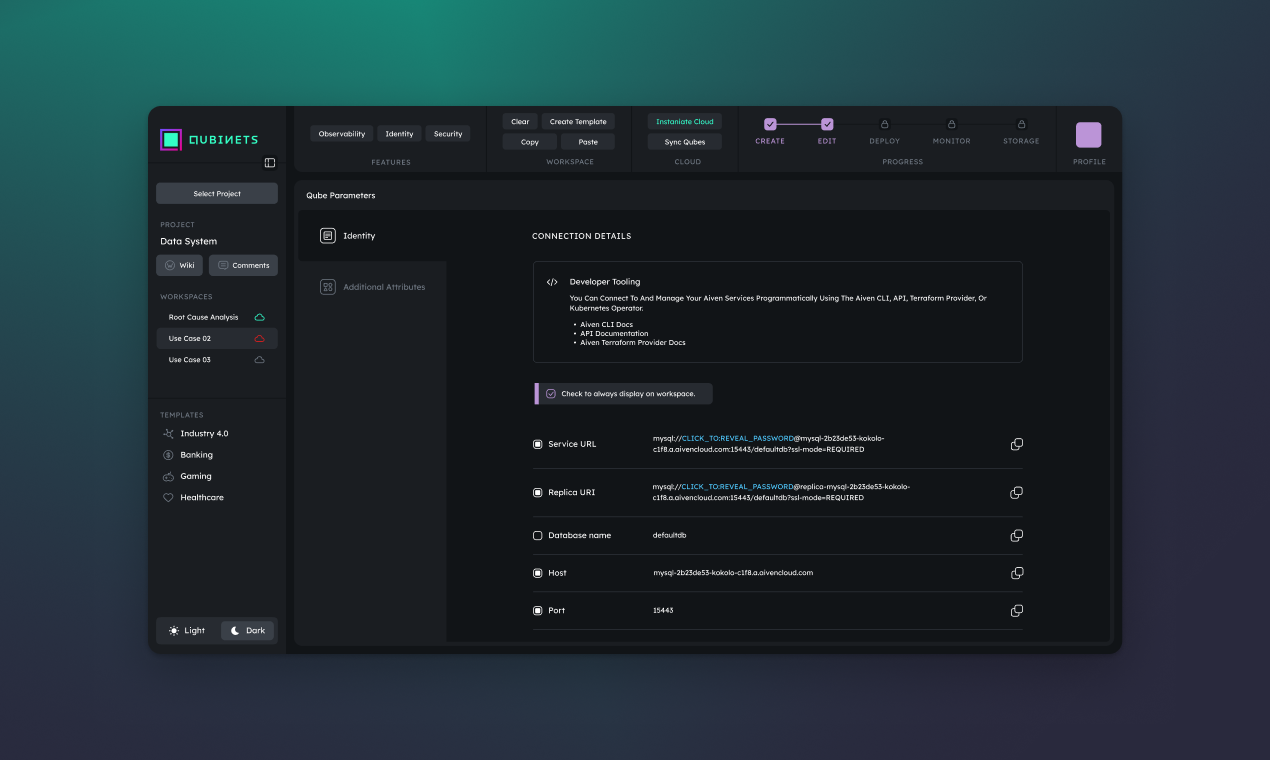Image resolution: width=1270 pixels, height=760 pixels.
Task: Click the checked EDIT progress step
Action: click(x=827, y=124)
